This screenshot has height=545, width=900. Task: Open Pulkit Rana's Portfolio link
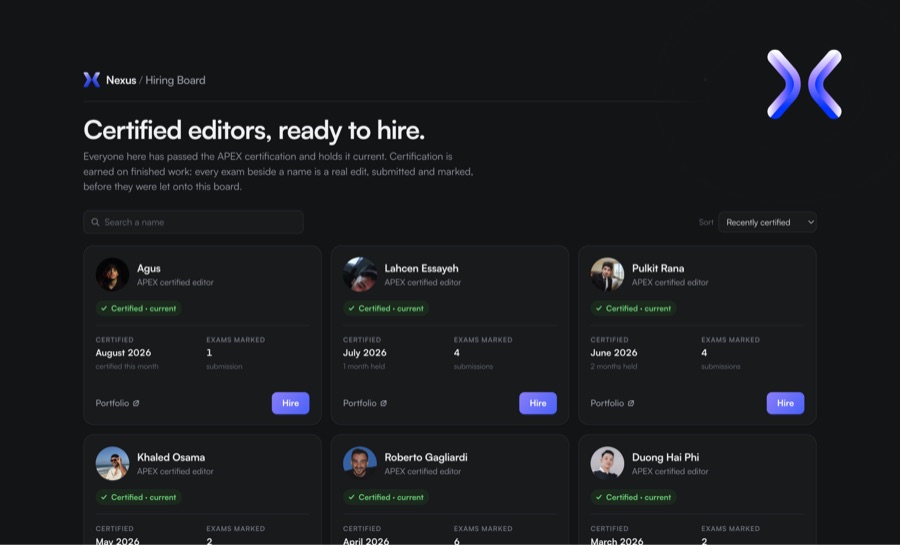(612, 403)
